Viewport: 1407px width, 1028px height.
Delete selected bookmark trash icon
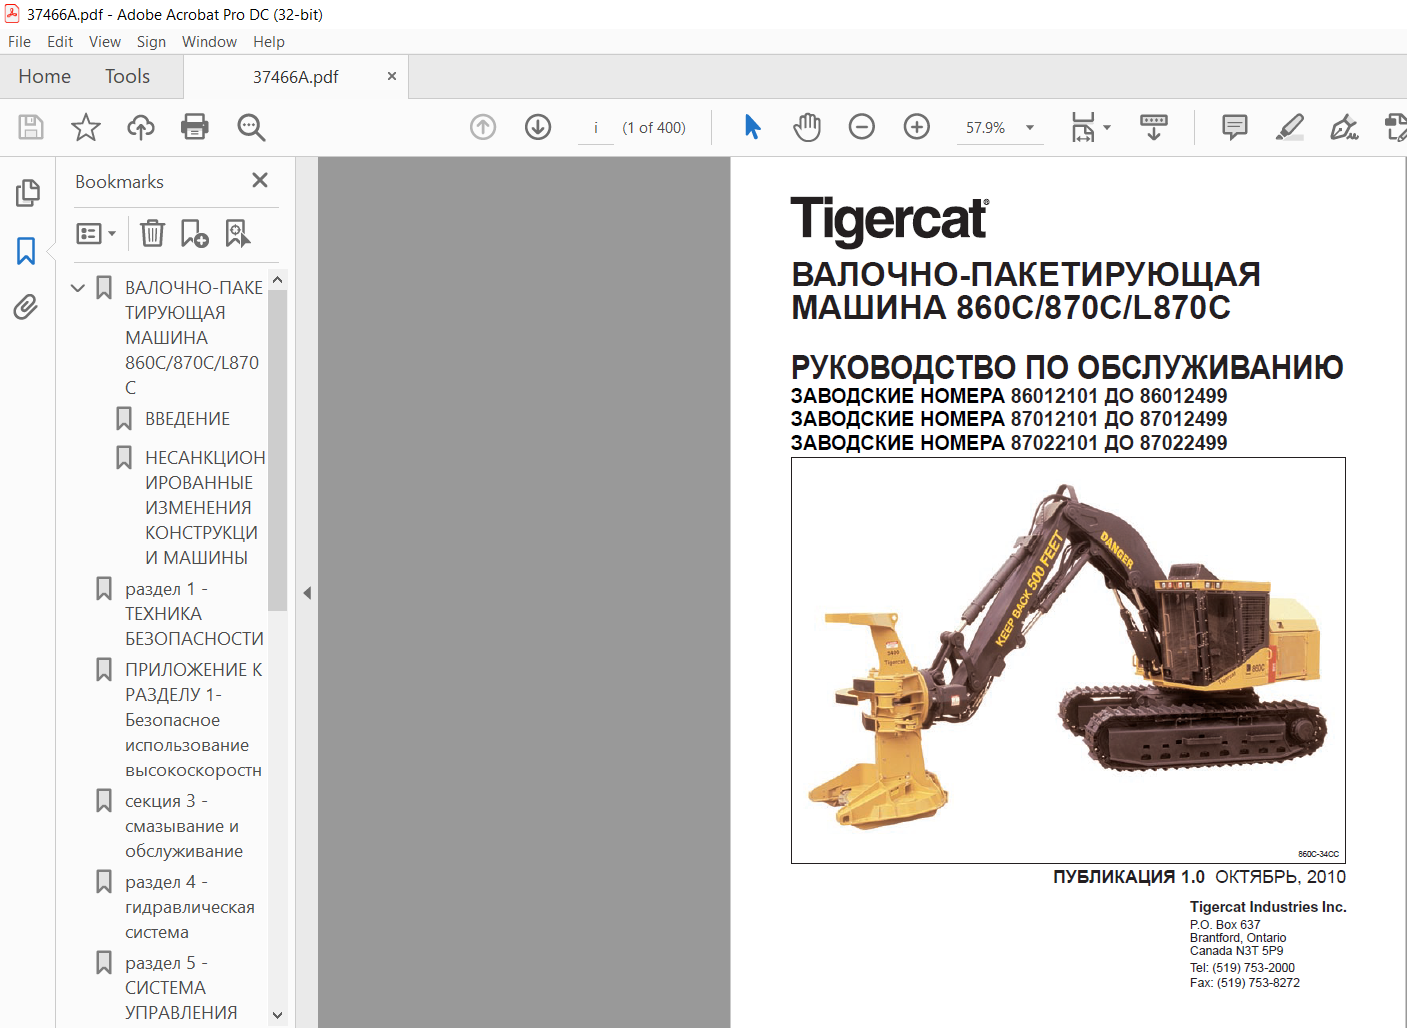click(152, 233)
